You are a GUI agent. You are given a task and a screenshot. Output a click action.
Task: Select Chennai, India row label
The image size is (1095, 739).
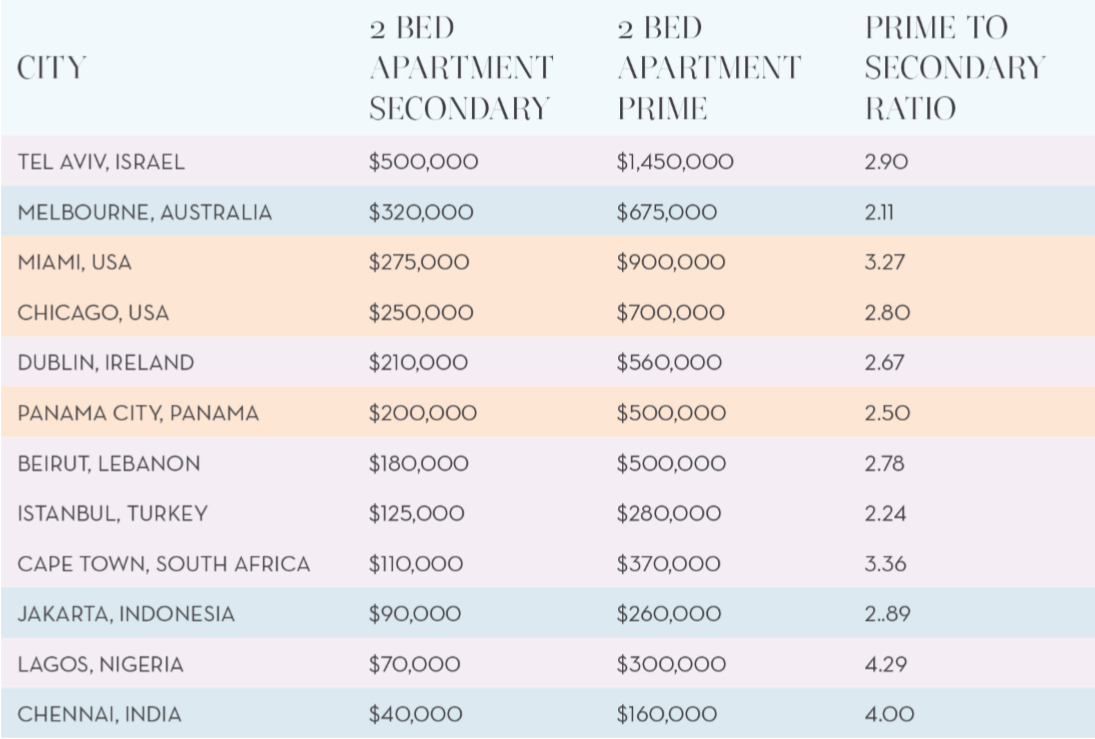point(100,714)
